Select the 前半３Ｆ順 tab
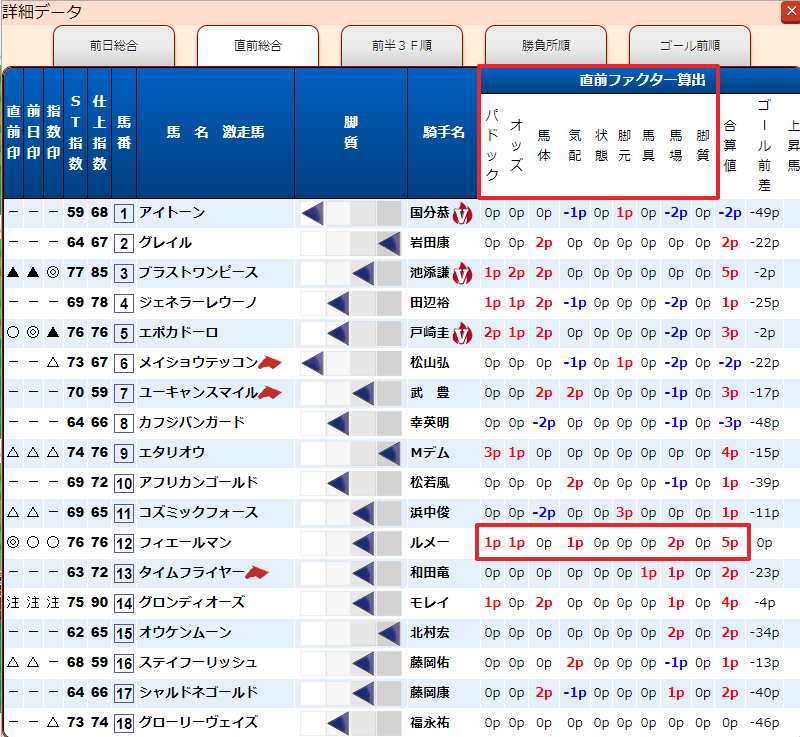This screenshot has width=800, height=737. tap(402, 46)
